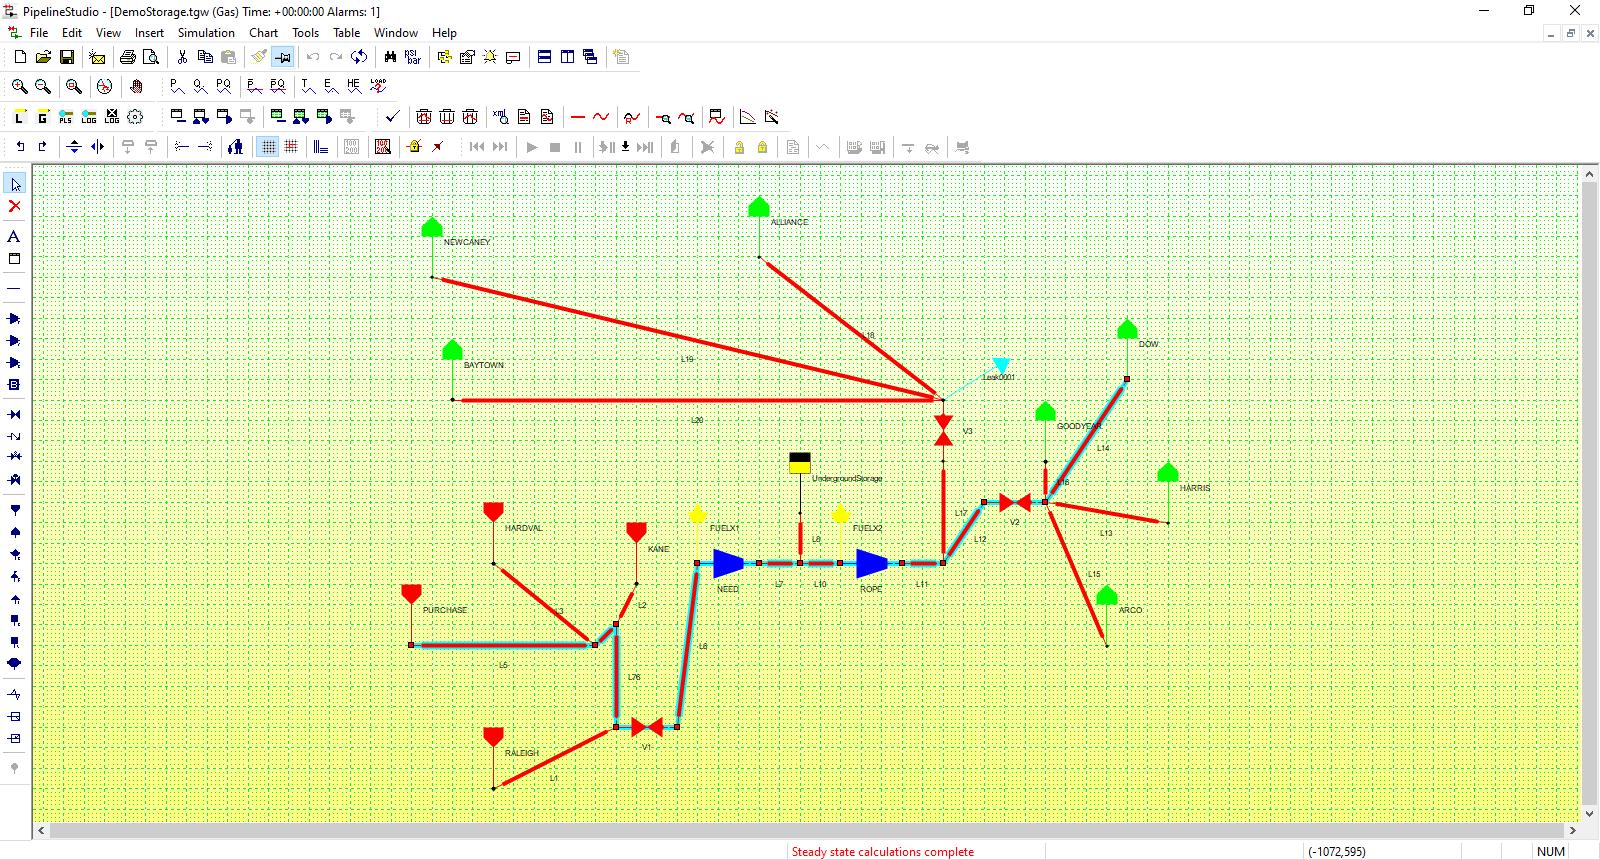Copy selection using the copy icon
Screen dimensions: 1600x860
coord(205,57)
